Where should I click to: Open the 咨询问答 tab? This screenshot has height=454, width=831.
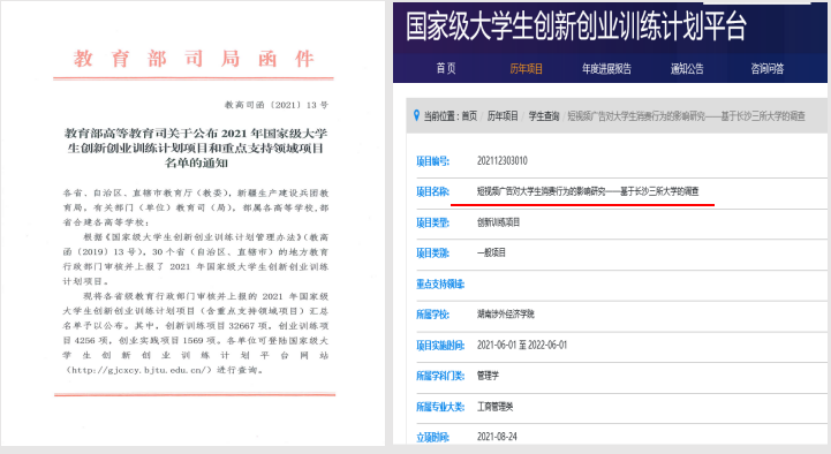tap(767, 68)
